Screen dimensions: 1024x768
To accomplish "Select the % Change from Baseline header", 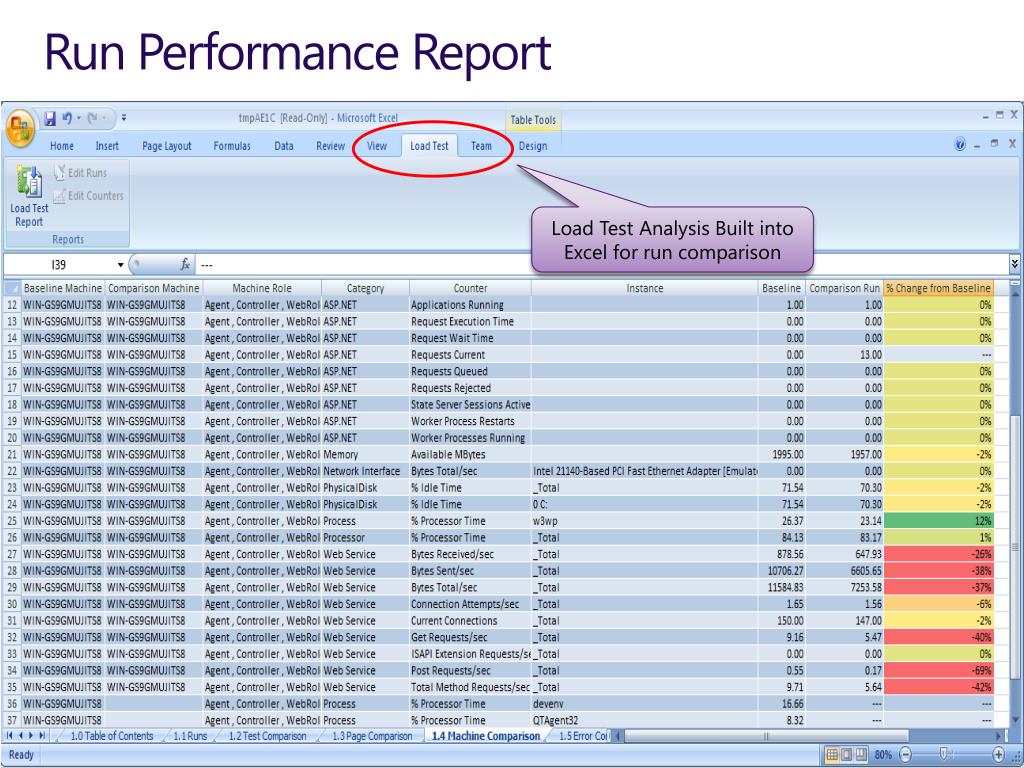I will pos(938,288).
